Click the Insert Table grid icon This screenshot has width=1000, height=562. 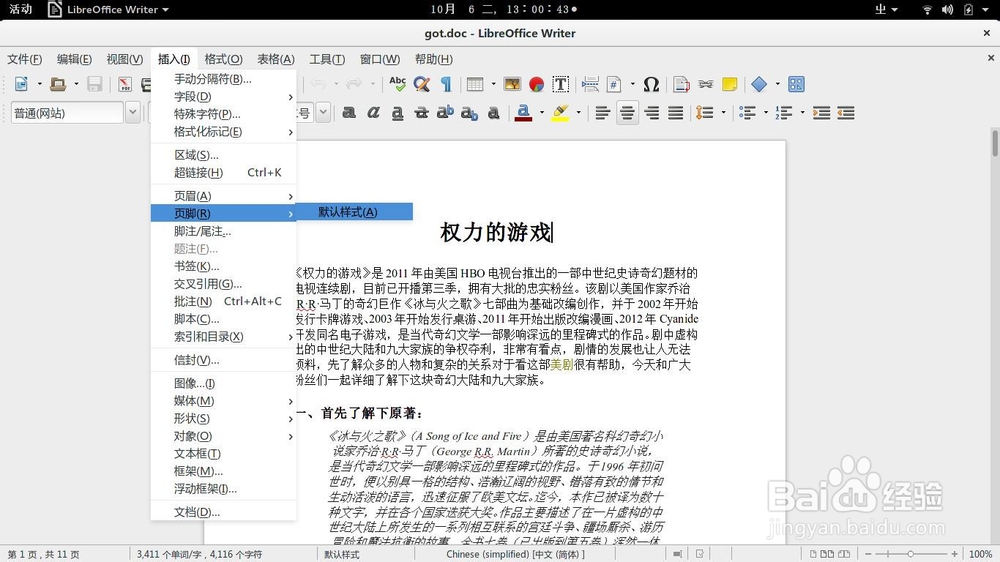point(474,84)
